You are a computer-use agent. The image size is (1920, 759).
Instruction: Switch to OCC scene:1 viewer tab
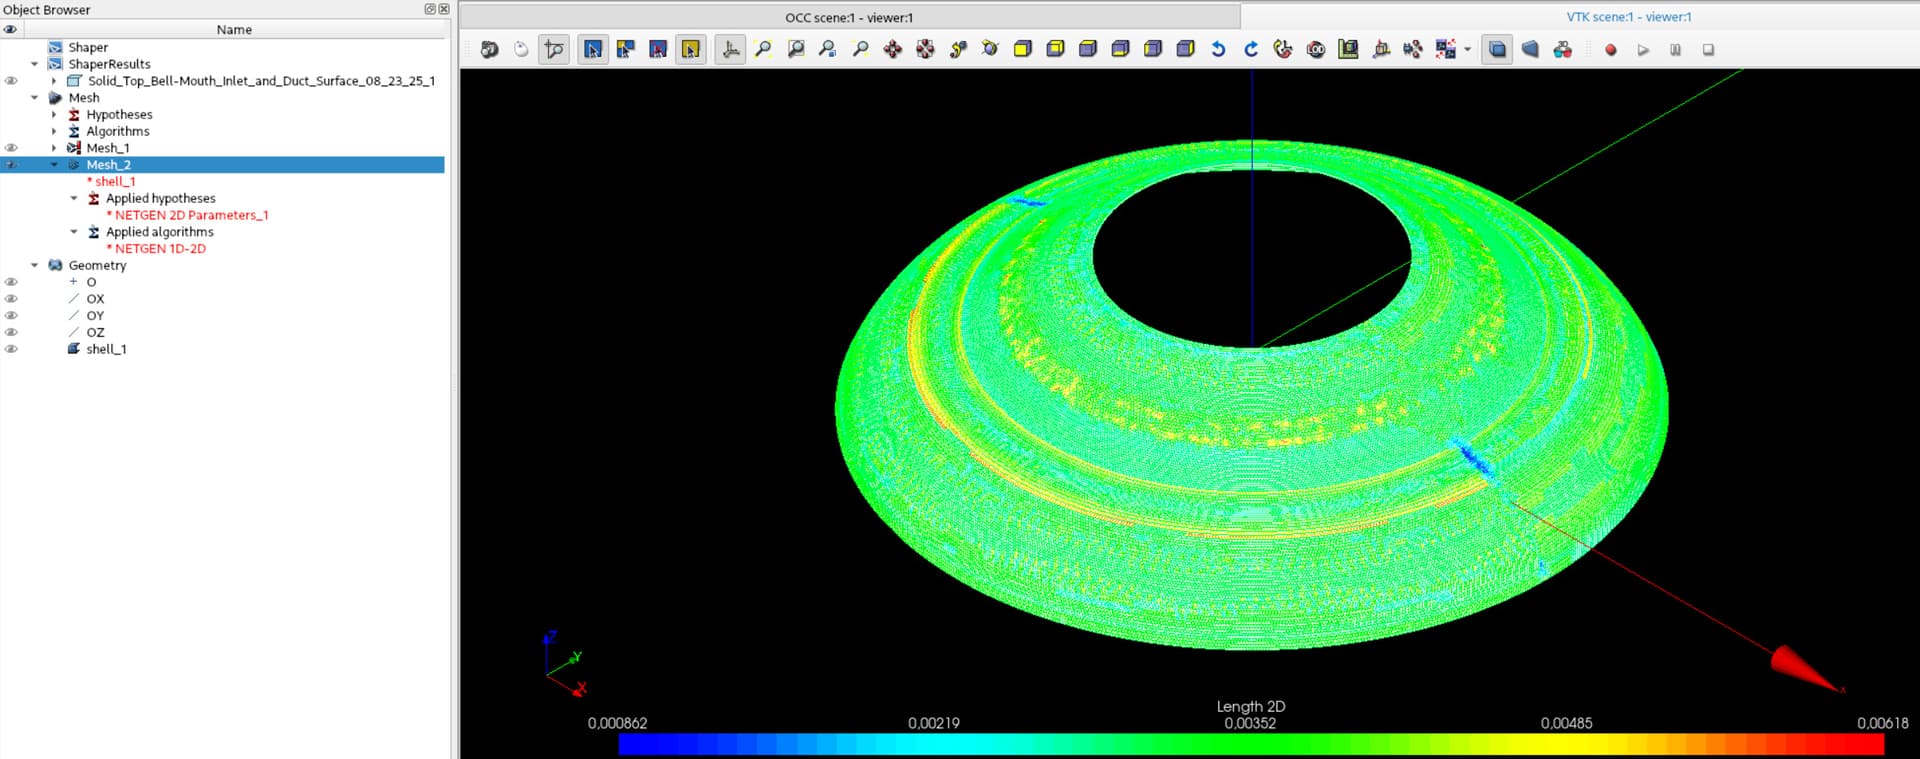[x=848, y=17]
